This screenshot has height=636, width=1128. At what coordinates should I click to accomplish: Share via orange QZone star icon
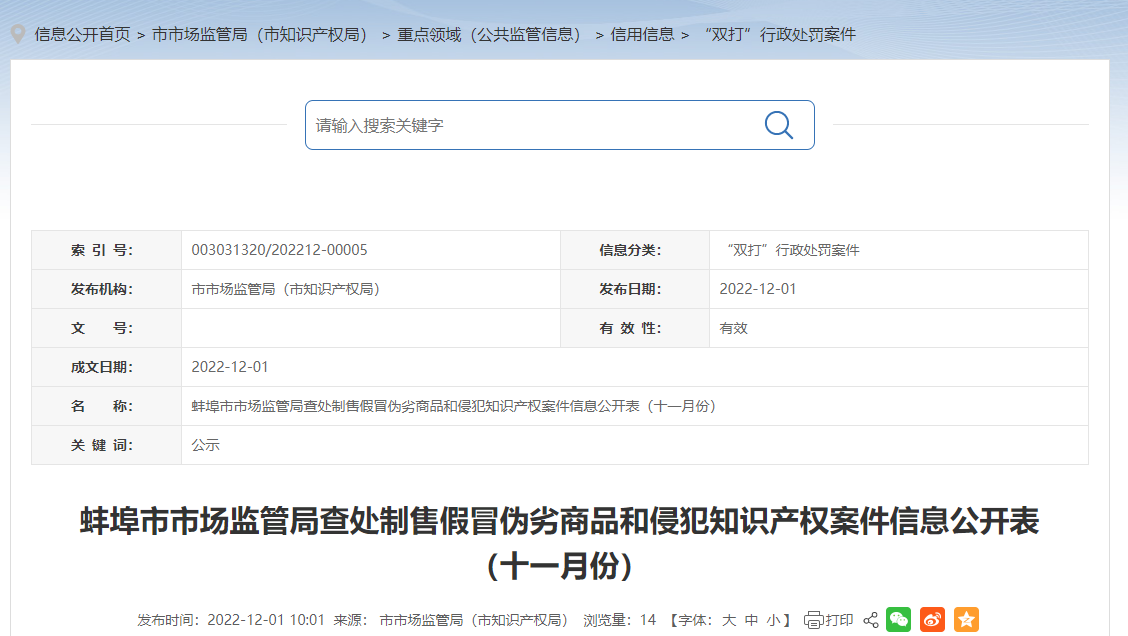[966, 620]
